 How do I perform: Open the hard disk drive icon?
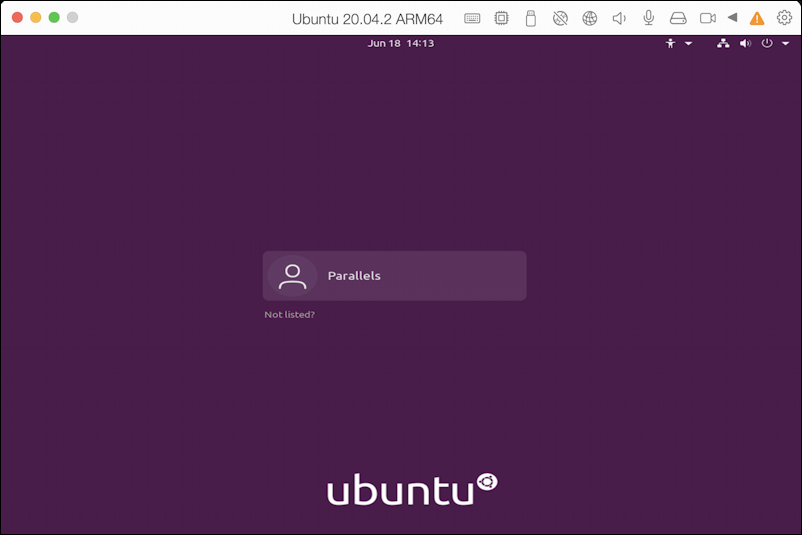click(678, 18)
